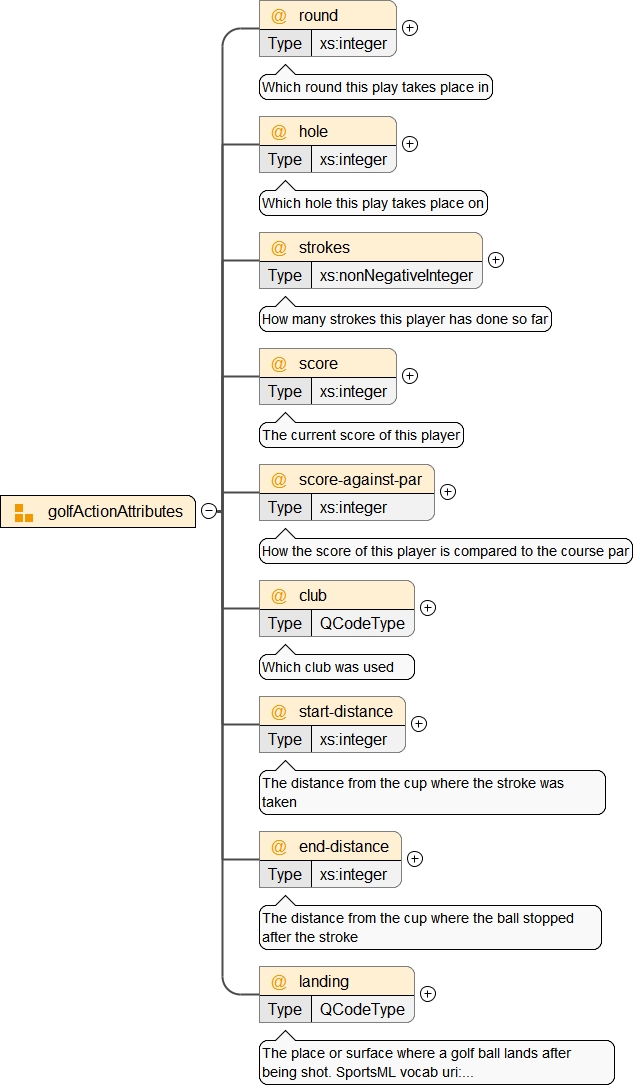This screenshot has width=640, height=1088.
Task: Select the score-against-par attribute name
Action: coord(360,480)
